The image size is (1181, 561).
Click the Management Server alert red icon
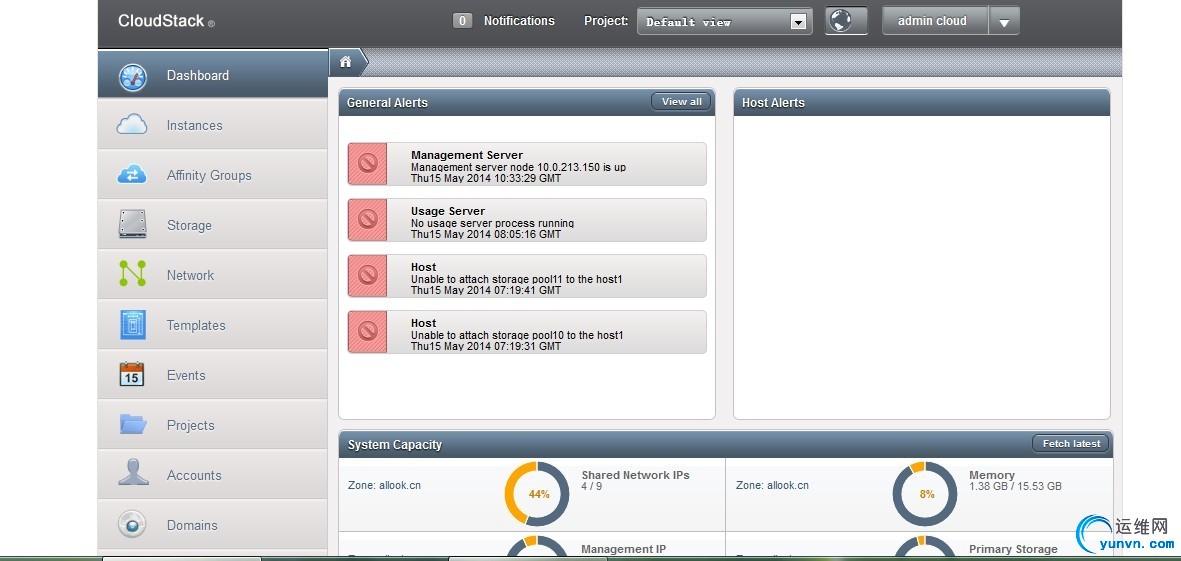click(x=368, y=163)
